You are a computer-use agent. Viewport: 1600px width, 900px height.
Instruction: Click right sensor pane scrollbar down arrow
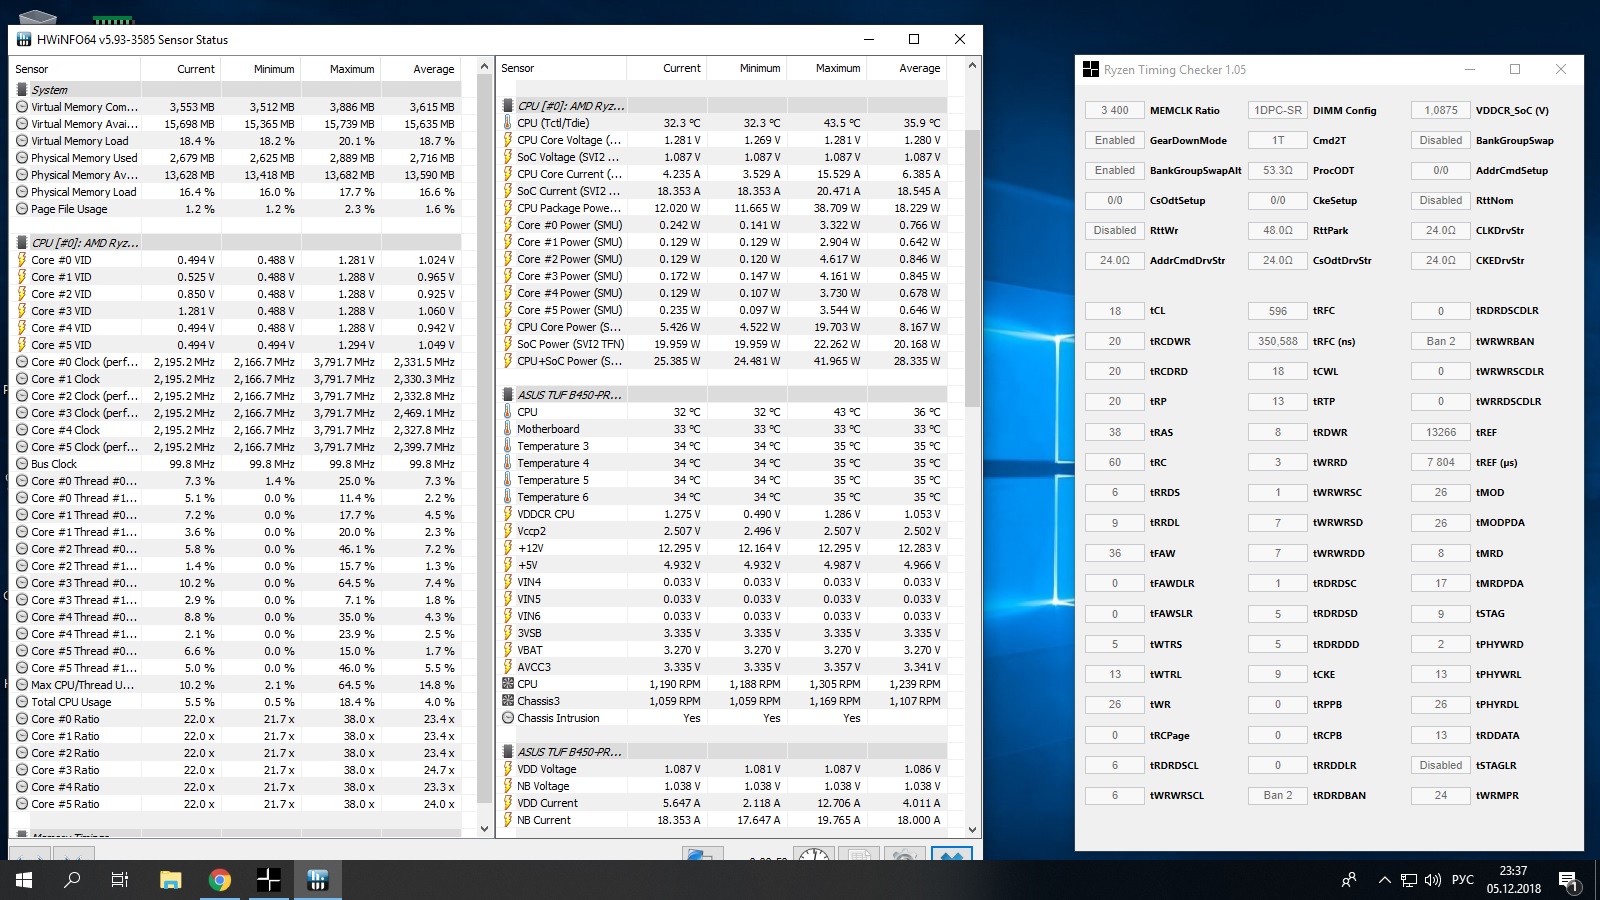972,829
